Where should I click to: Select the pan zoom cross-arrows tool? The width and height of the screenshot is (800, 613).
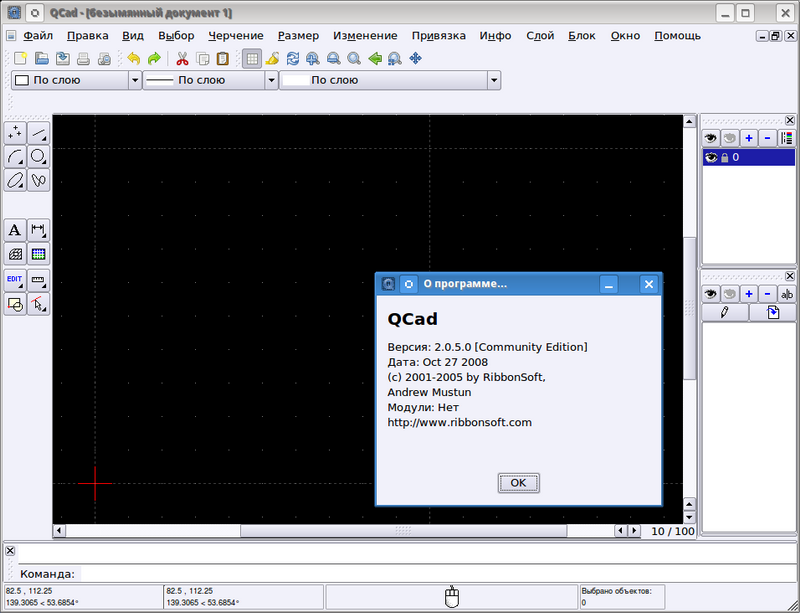[415, 59]
